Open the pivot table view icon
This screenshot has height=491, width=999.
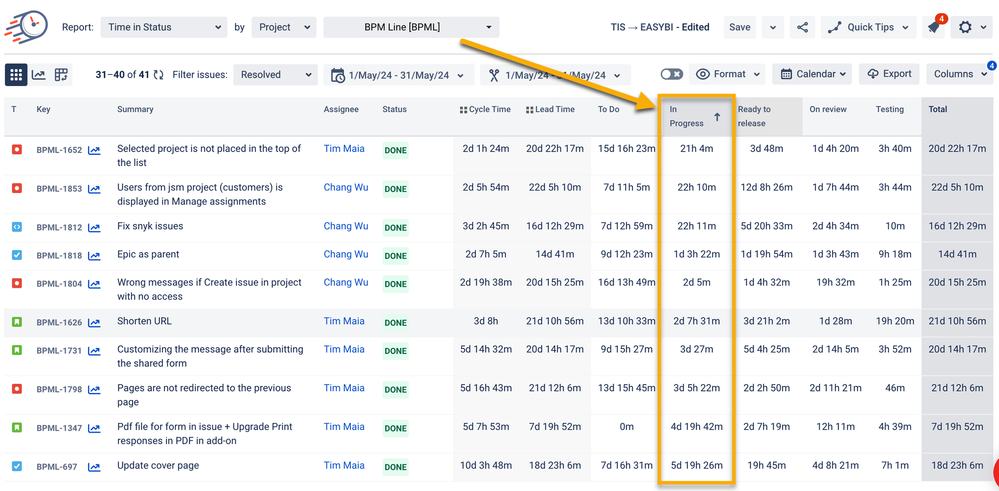pos(61,75)
